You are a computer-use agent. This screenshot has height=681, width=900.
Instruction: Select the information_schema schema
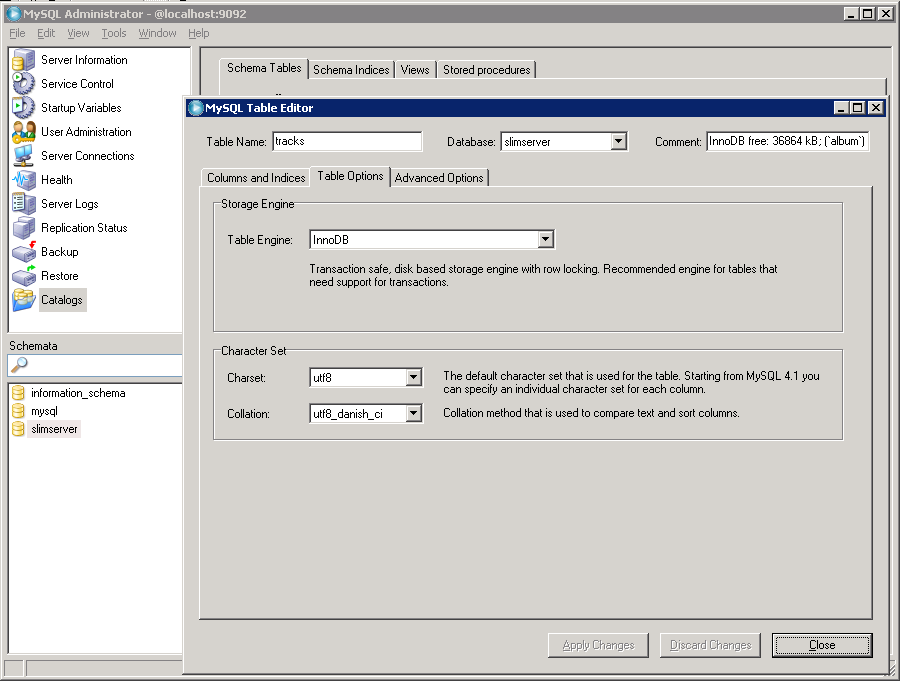click(x=78, y=393)
